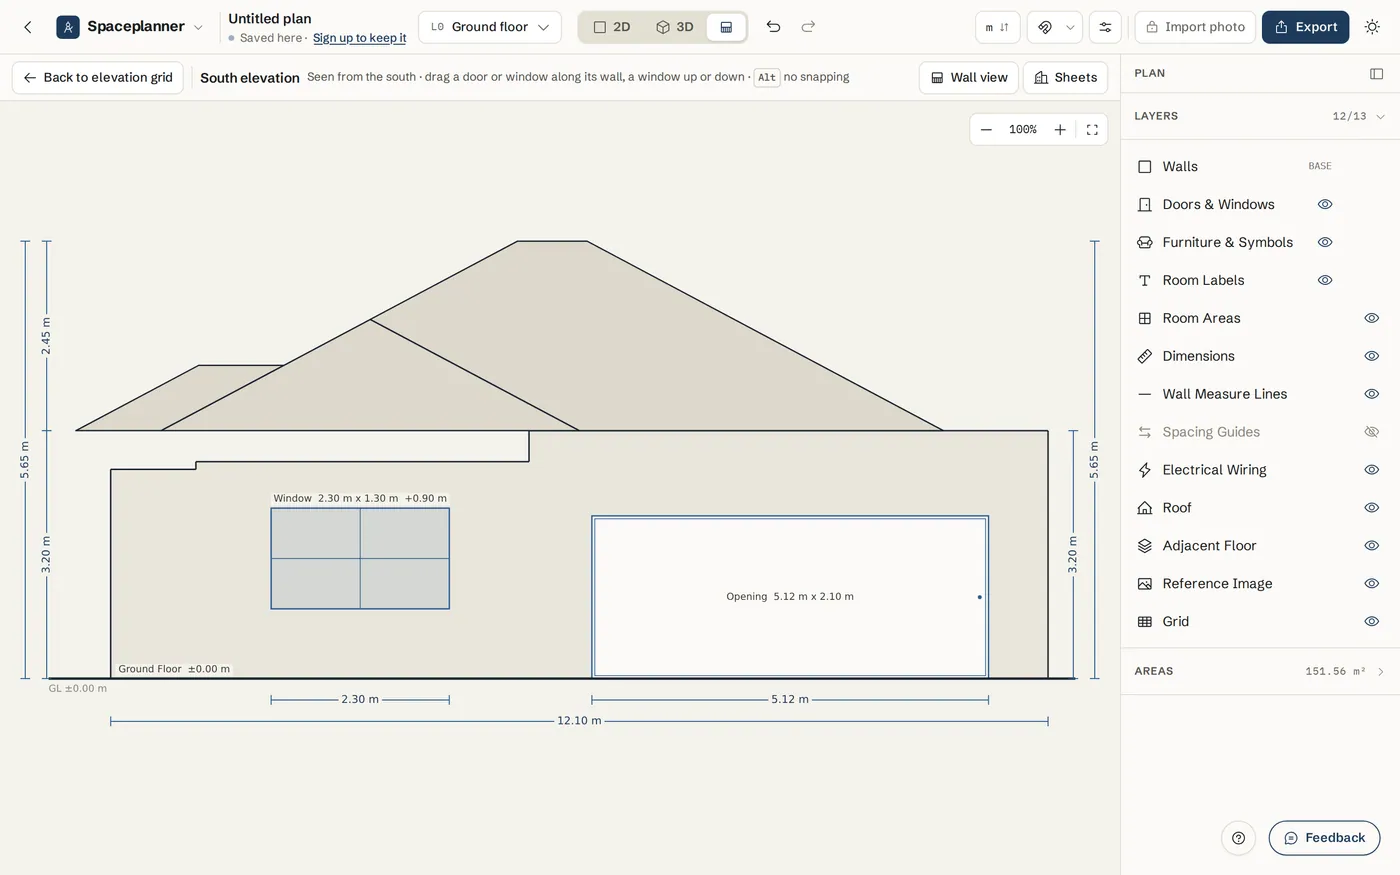This screenshot has width=1400, height=875.
Task: Toggle the light/dark theme sun icon
Action: click(1372, 27)
